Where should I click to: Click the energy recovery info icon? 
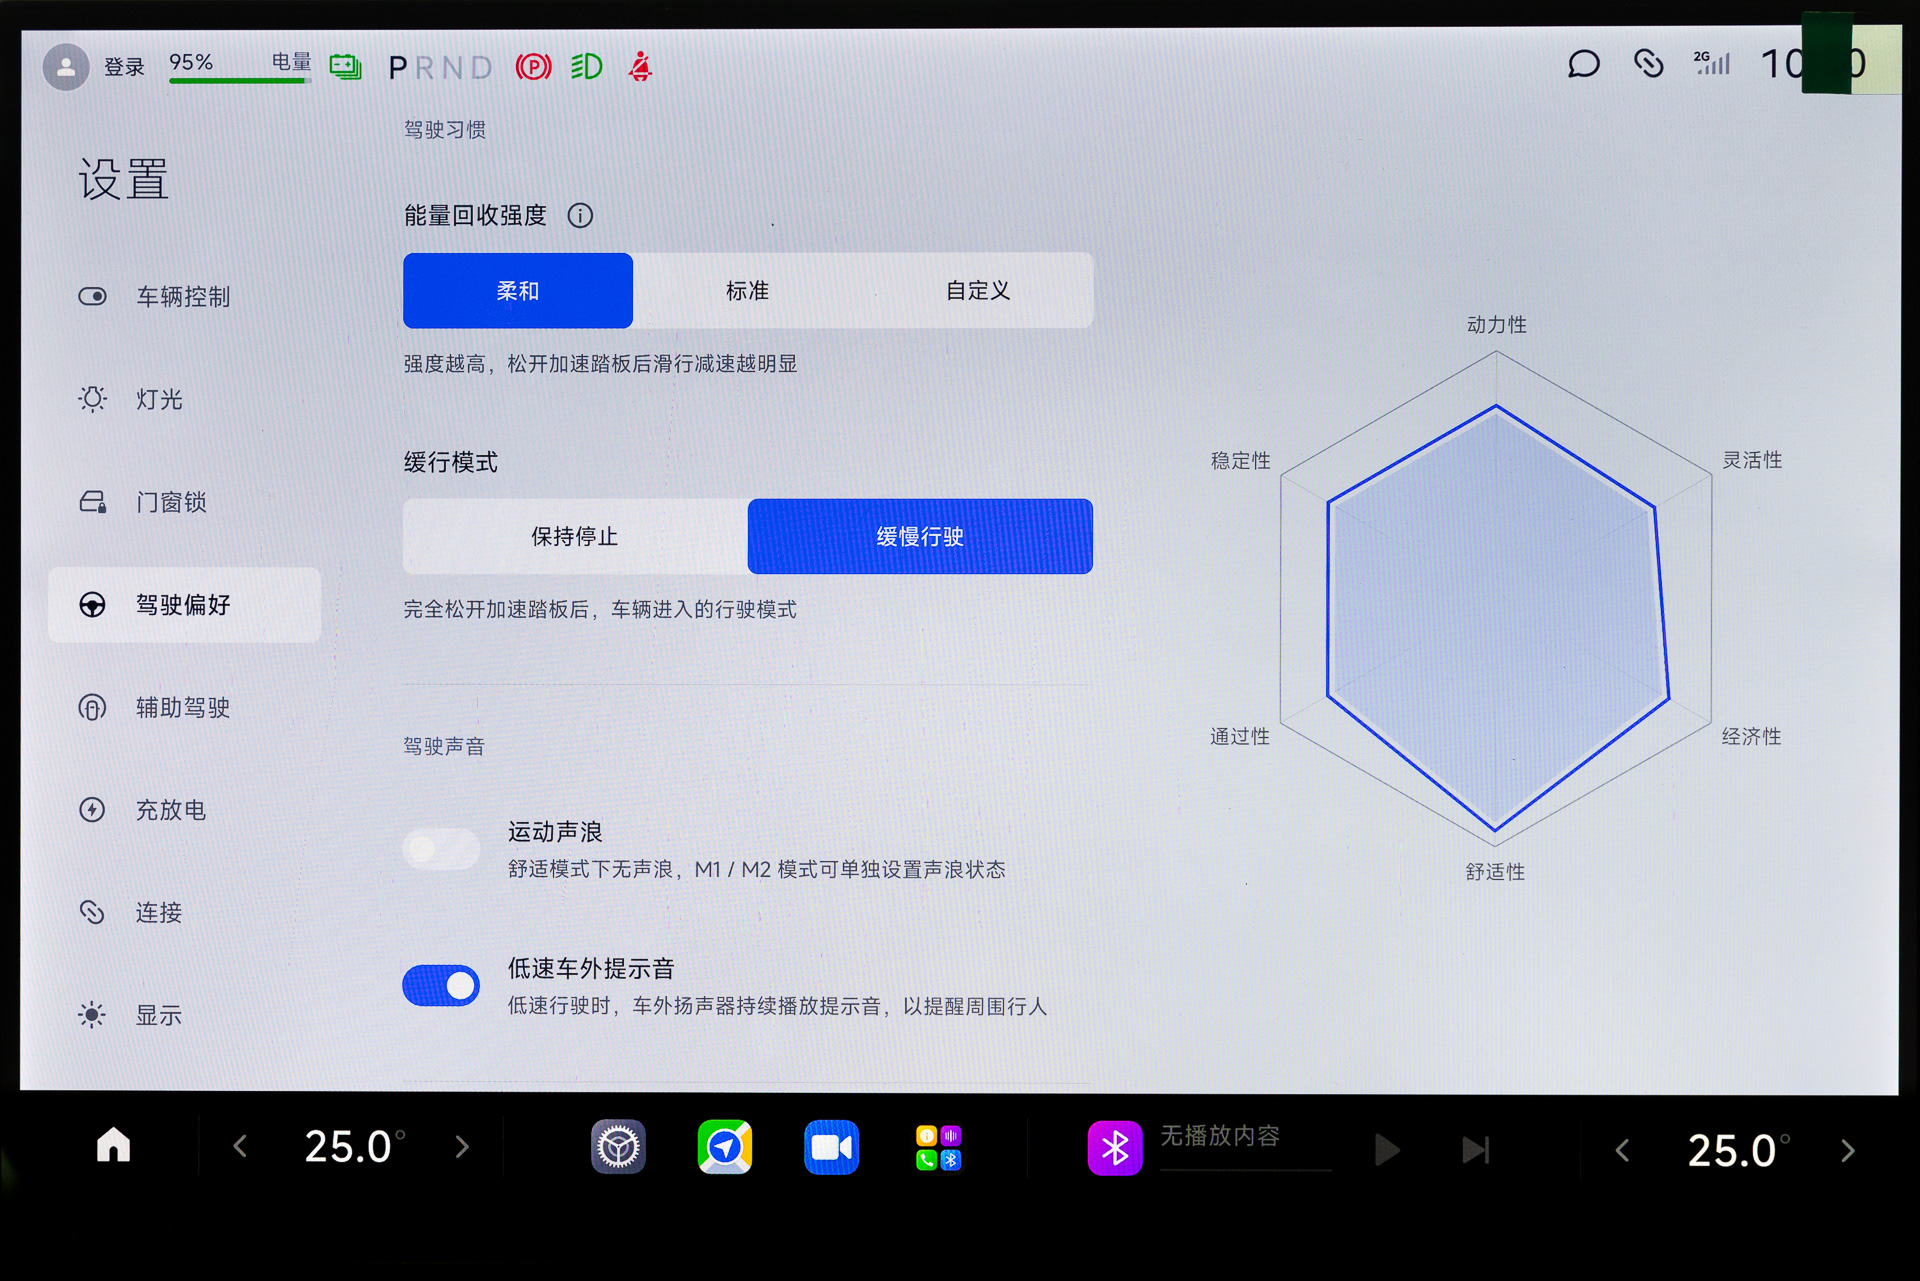580,215
